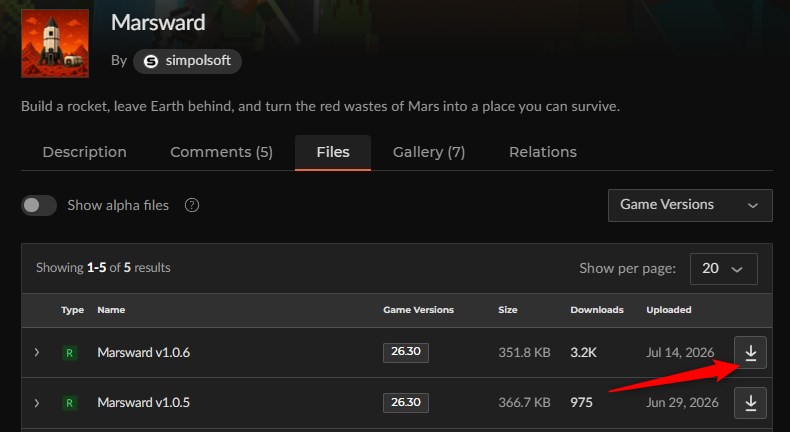Click the Name column header
This screenshot has width=790, height=432.
111,310
